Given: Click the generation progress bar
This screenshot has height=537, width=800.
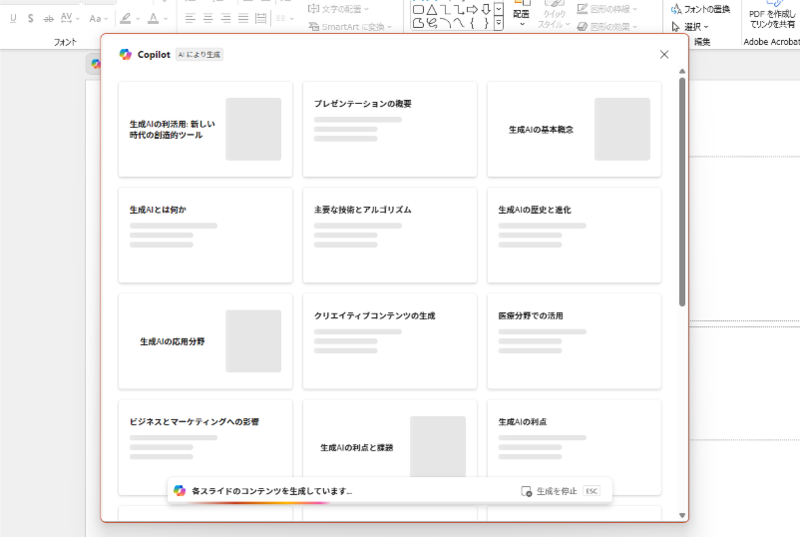Looking at the screenshot, I should (258, 503).
